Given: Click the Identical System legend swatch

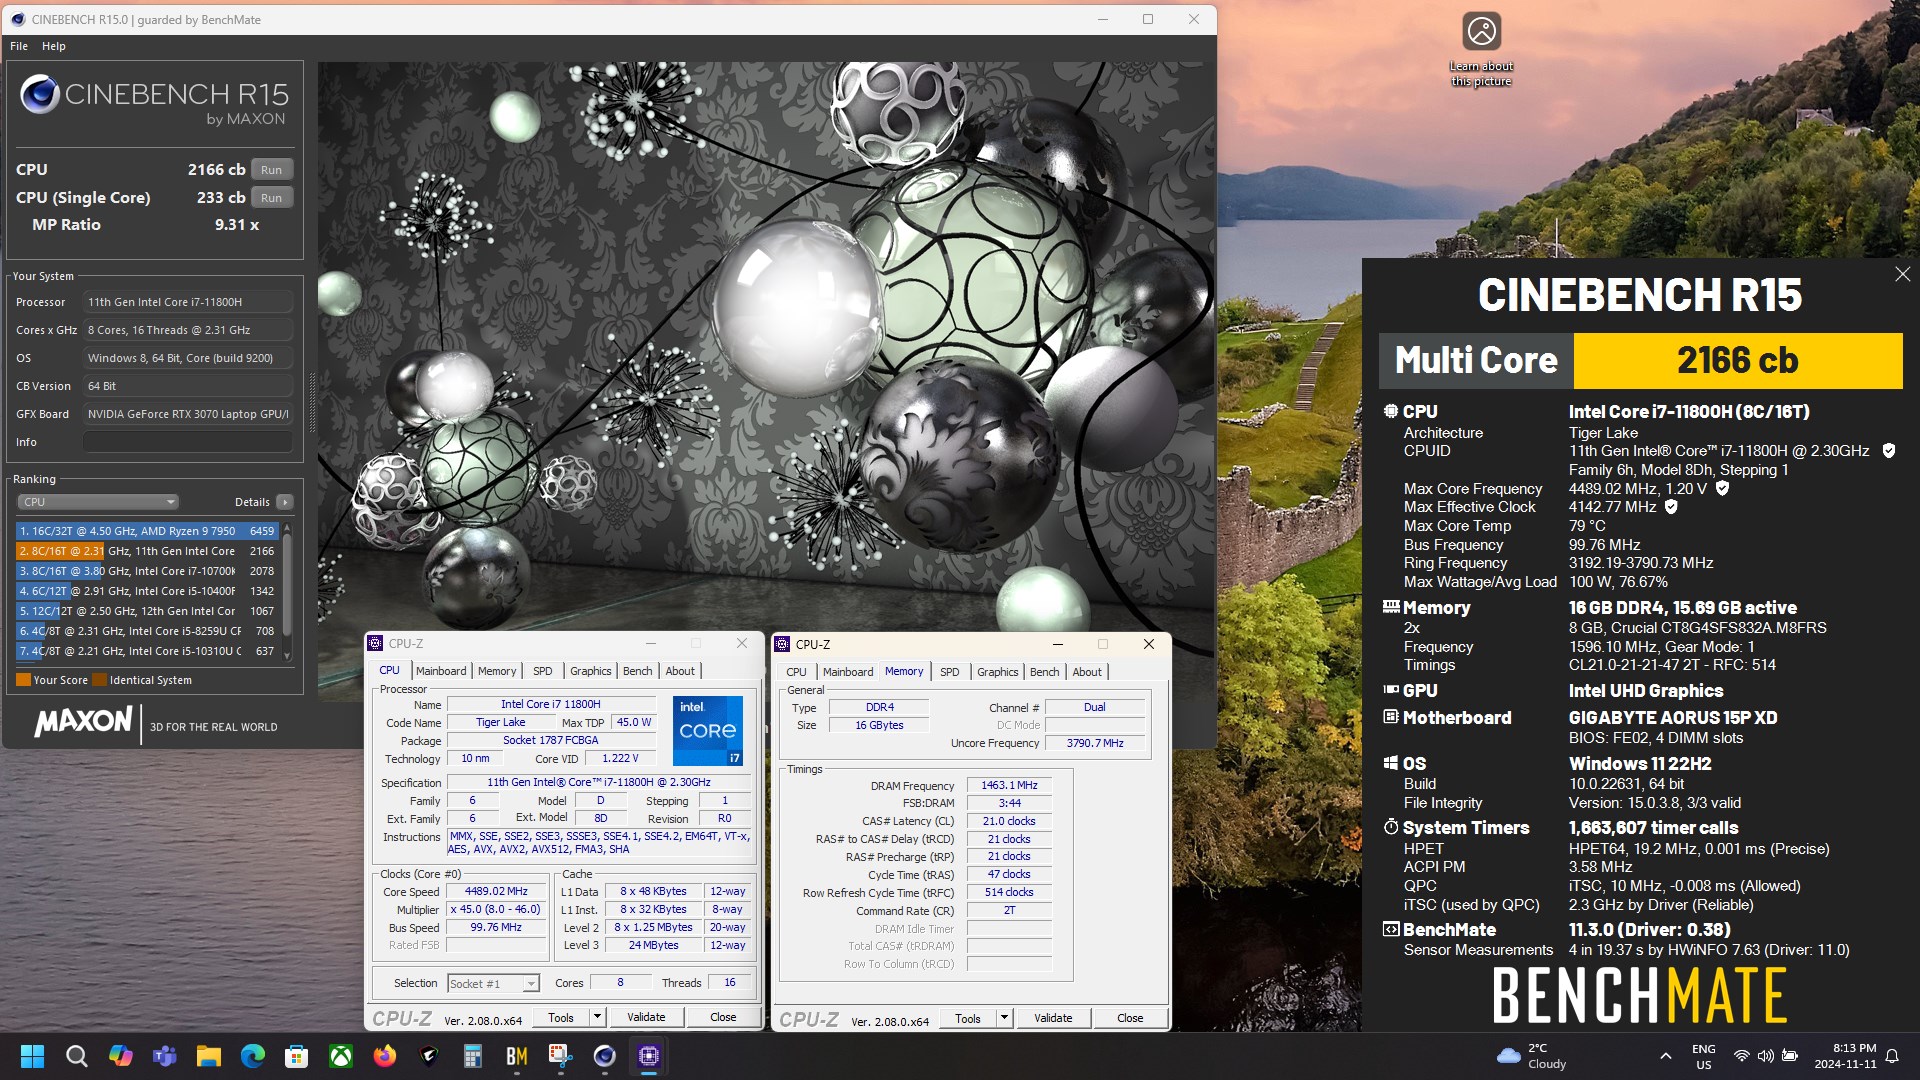Looking at the screenshot, I should point(99,680).
